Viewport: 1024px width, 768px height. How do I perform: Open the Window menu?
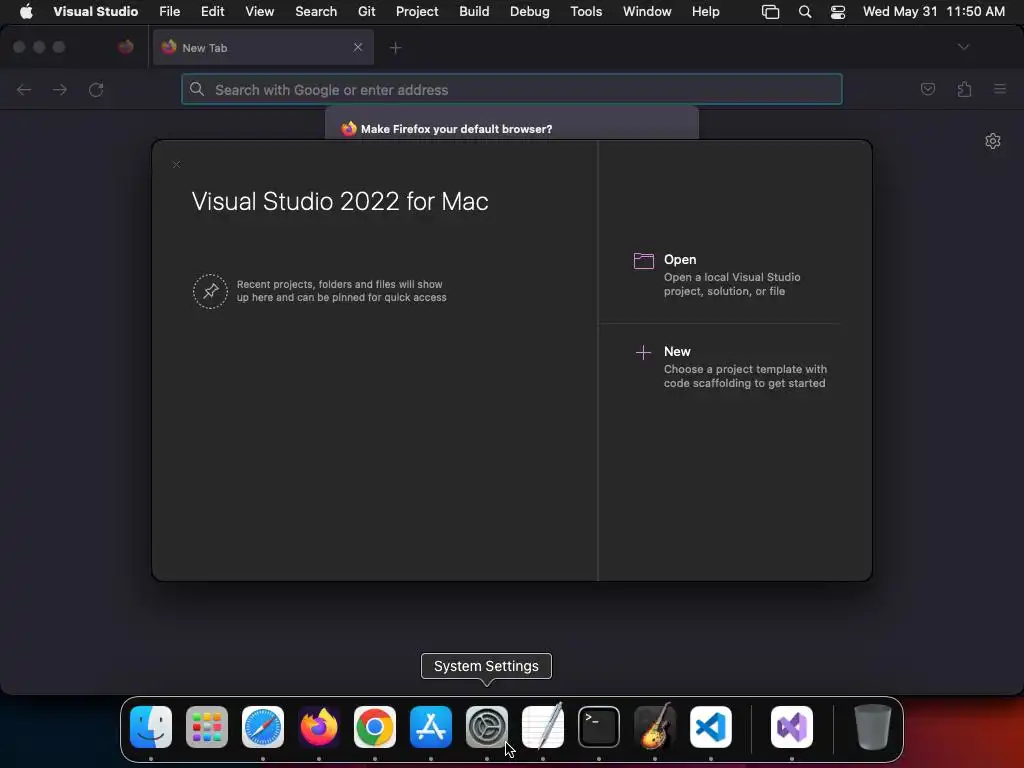click(647, 11)
